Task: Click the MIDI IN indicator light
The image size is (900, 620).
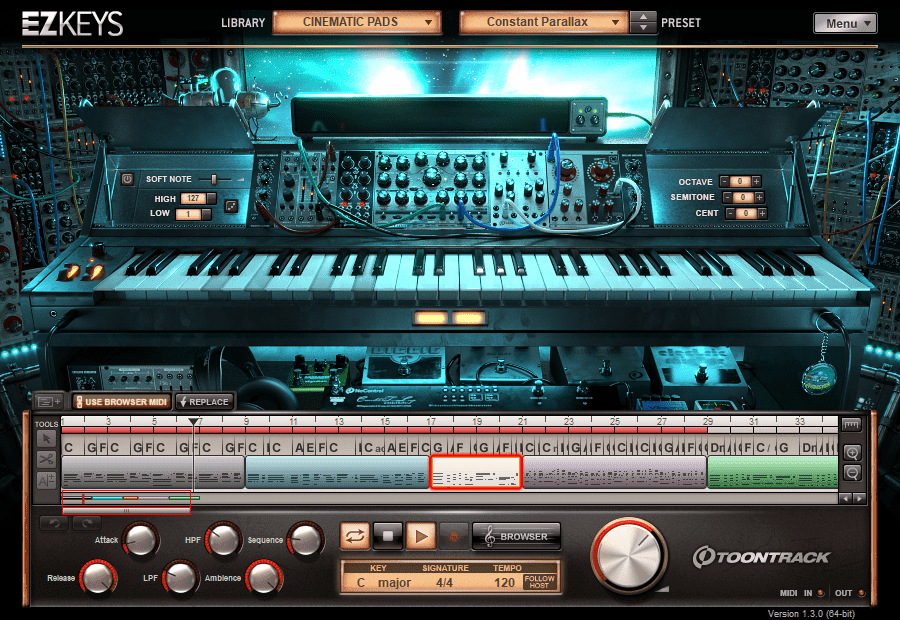Action: click(821, 593)
